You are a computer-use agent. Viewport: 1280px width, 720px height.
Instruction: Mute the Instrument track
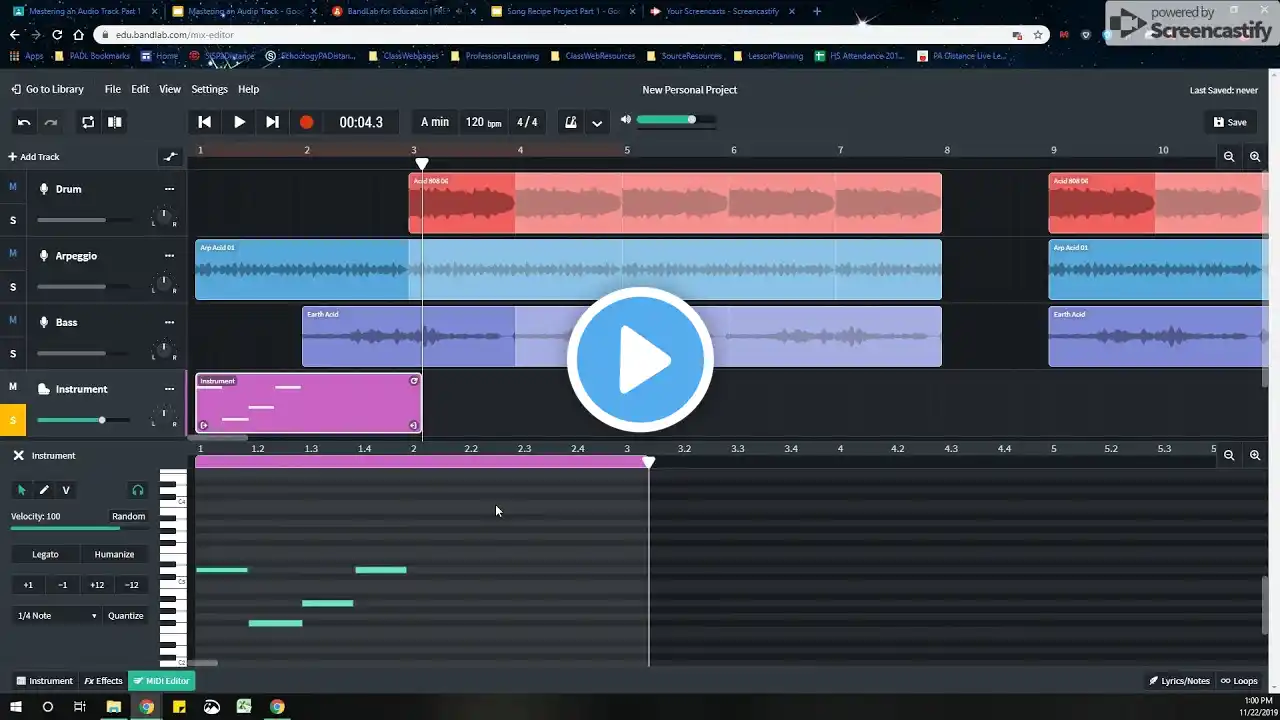[x=13, y=387]
